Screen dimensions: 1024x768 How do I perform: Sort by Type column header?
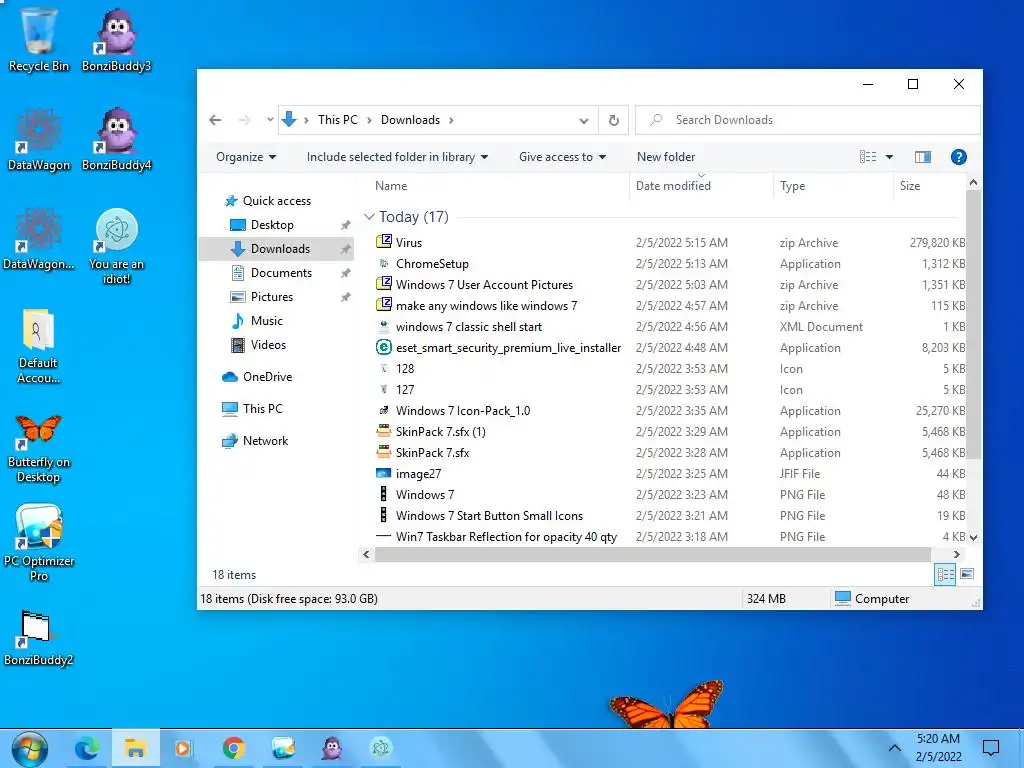[x=833, y=186]
